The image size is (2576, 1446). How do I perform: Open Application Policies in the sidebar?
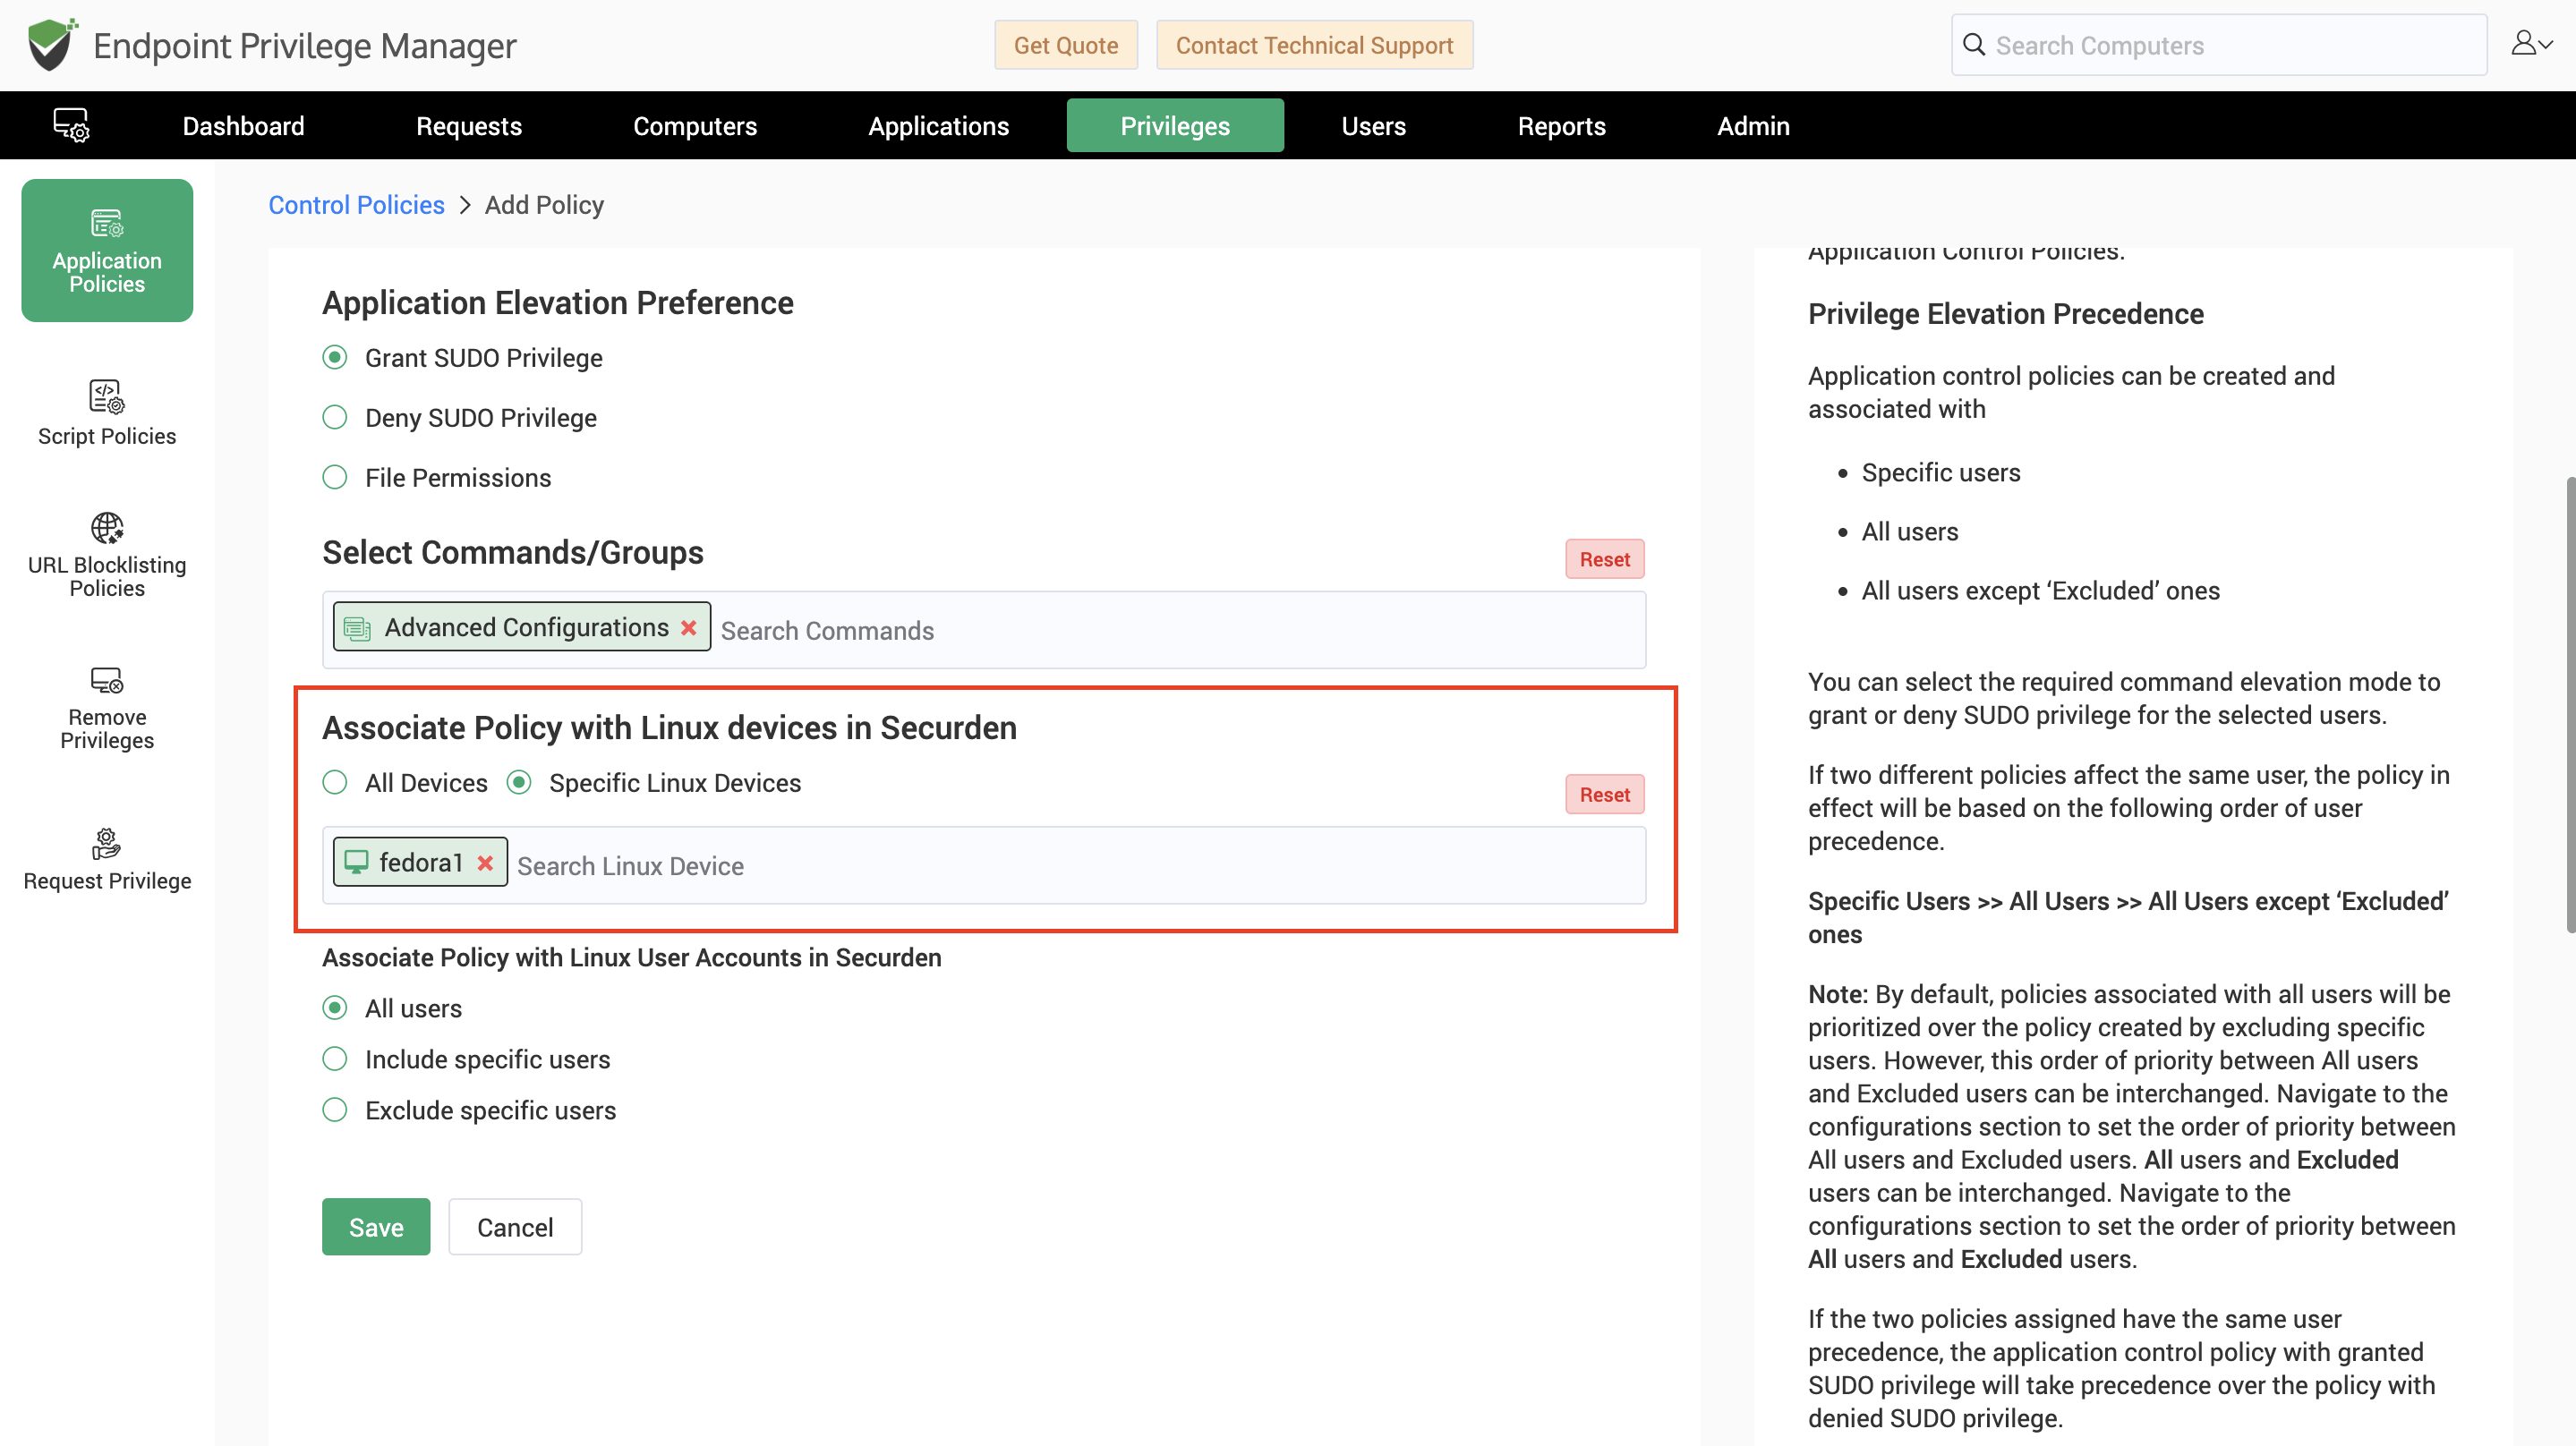[x=107, y=250]
